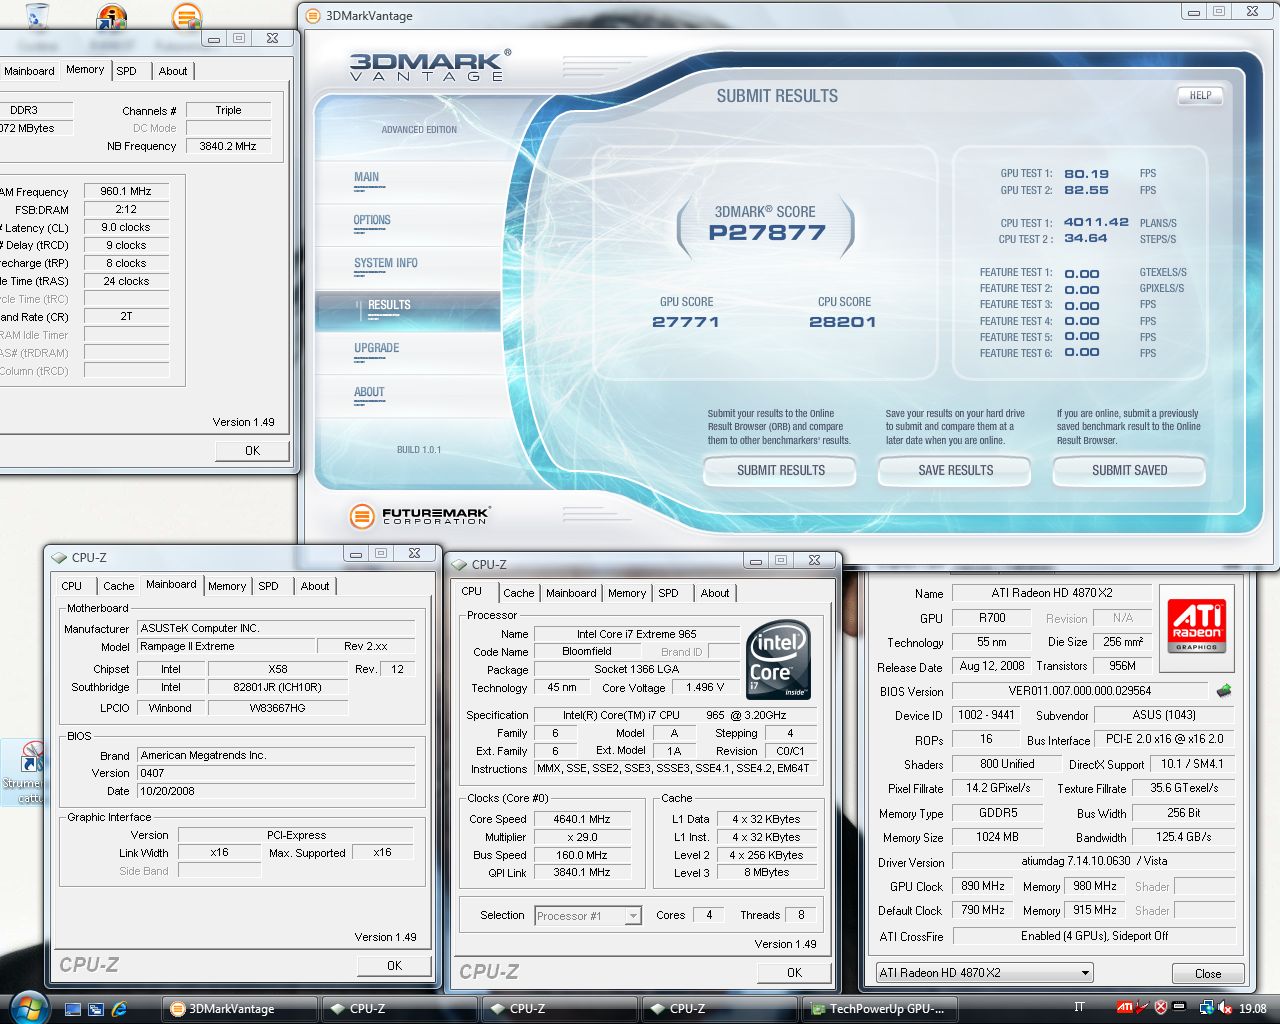The image size is (1280, 1024).
Task: Click the GPU score value 27771
Action: click(x=685, y=322)
